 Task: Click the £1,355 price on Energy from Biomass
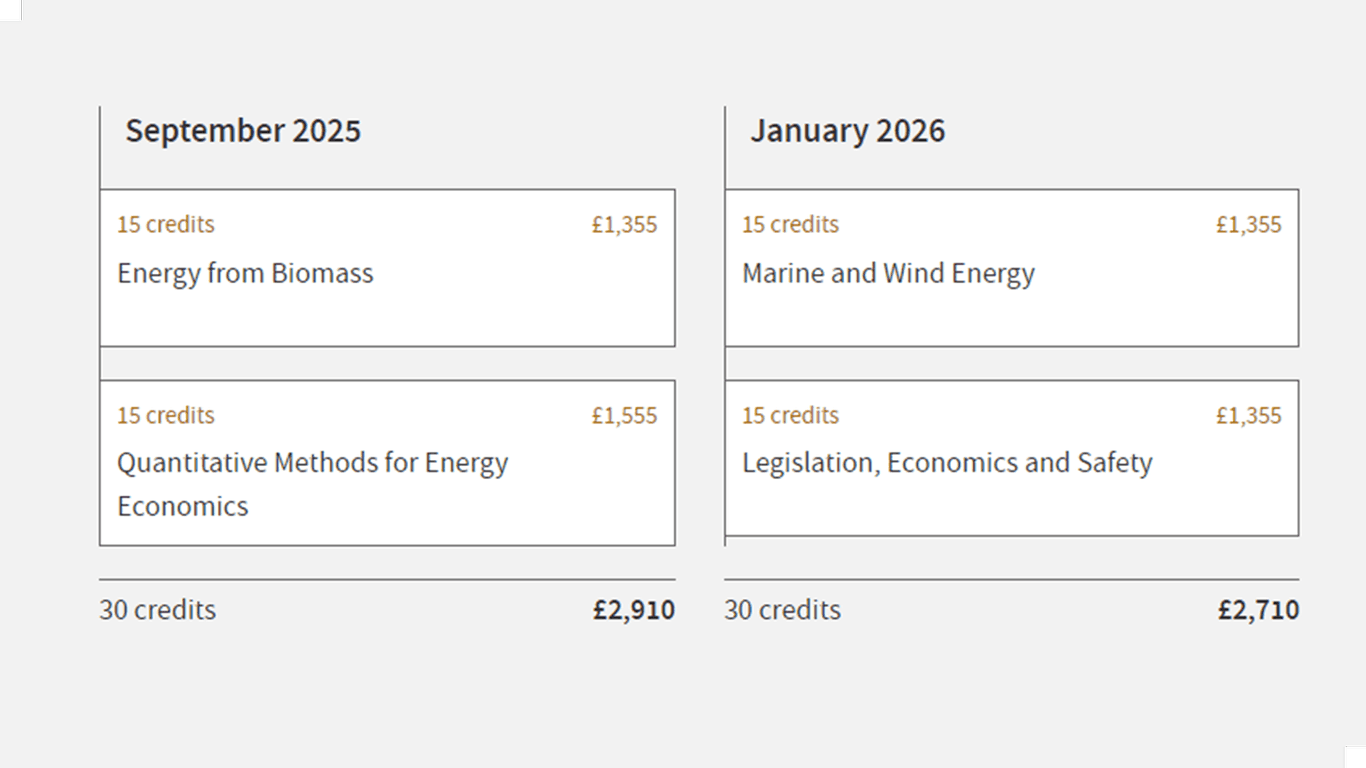[624, 225]
